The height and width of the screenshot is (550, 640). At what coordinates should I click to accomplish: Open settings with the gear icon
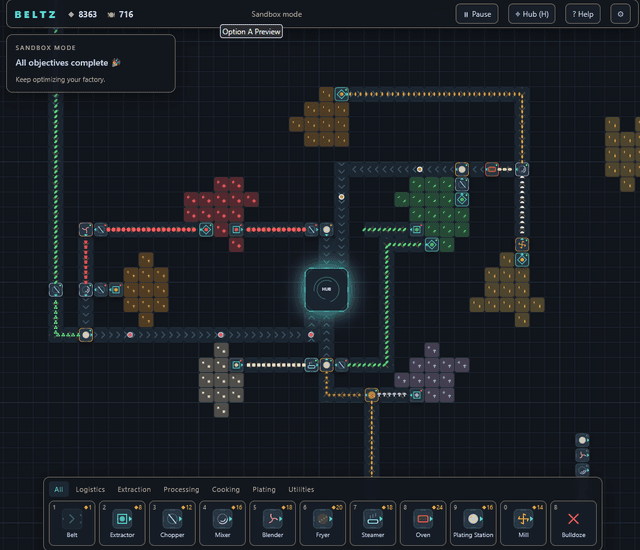pos(620,14)
